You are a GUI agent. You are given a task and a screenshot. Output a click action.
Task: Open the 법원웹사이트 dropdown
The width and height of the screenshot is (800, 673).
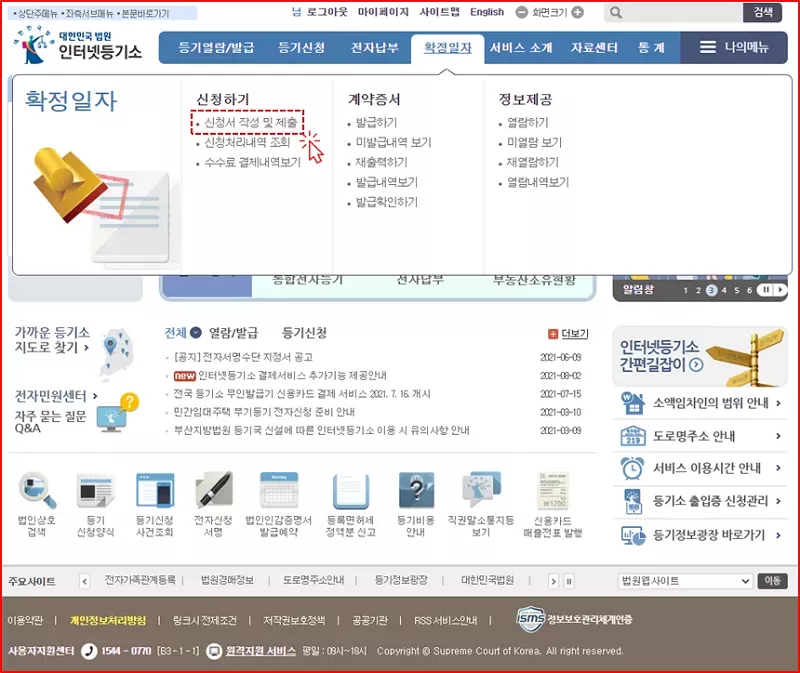[x=686, y=581]
